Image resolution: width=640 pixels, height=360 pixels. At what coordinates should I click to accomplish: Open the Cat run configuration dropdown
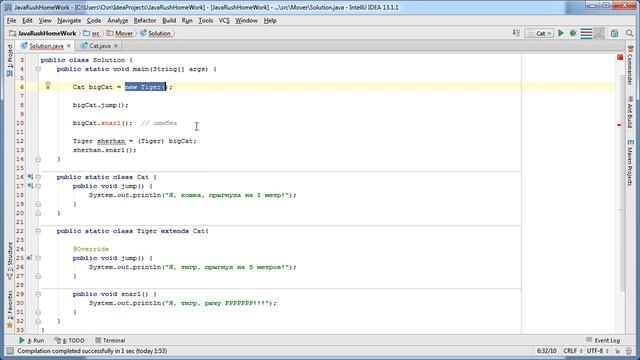[539, 33]
